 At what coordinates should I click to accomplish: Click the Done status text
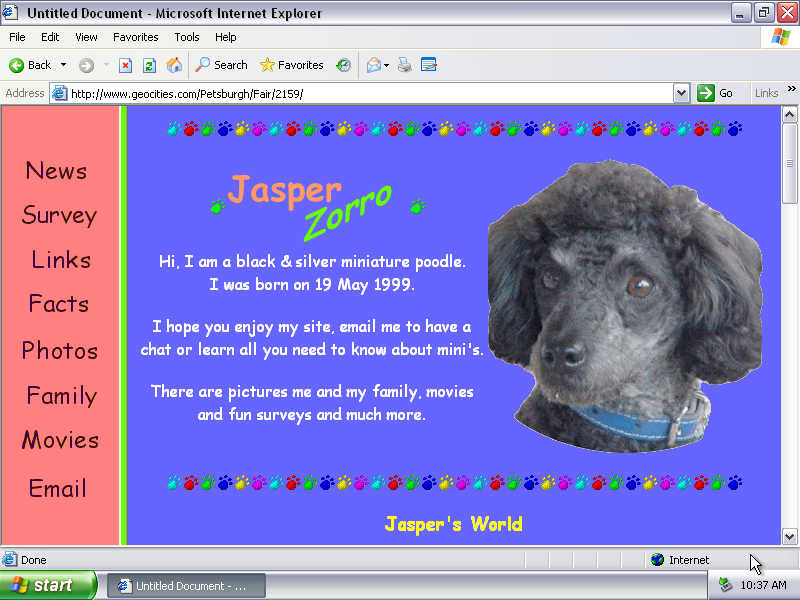(34, 560)
